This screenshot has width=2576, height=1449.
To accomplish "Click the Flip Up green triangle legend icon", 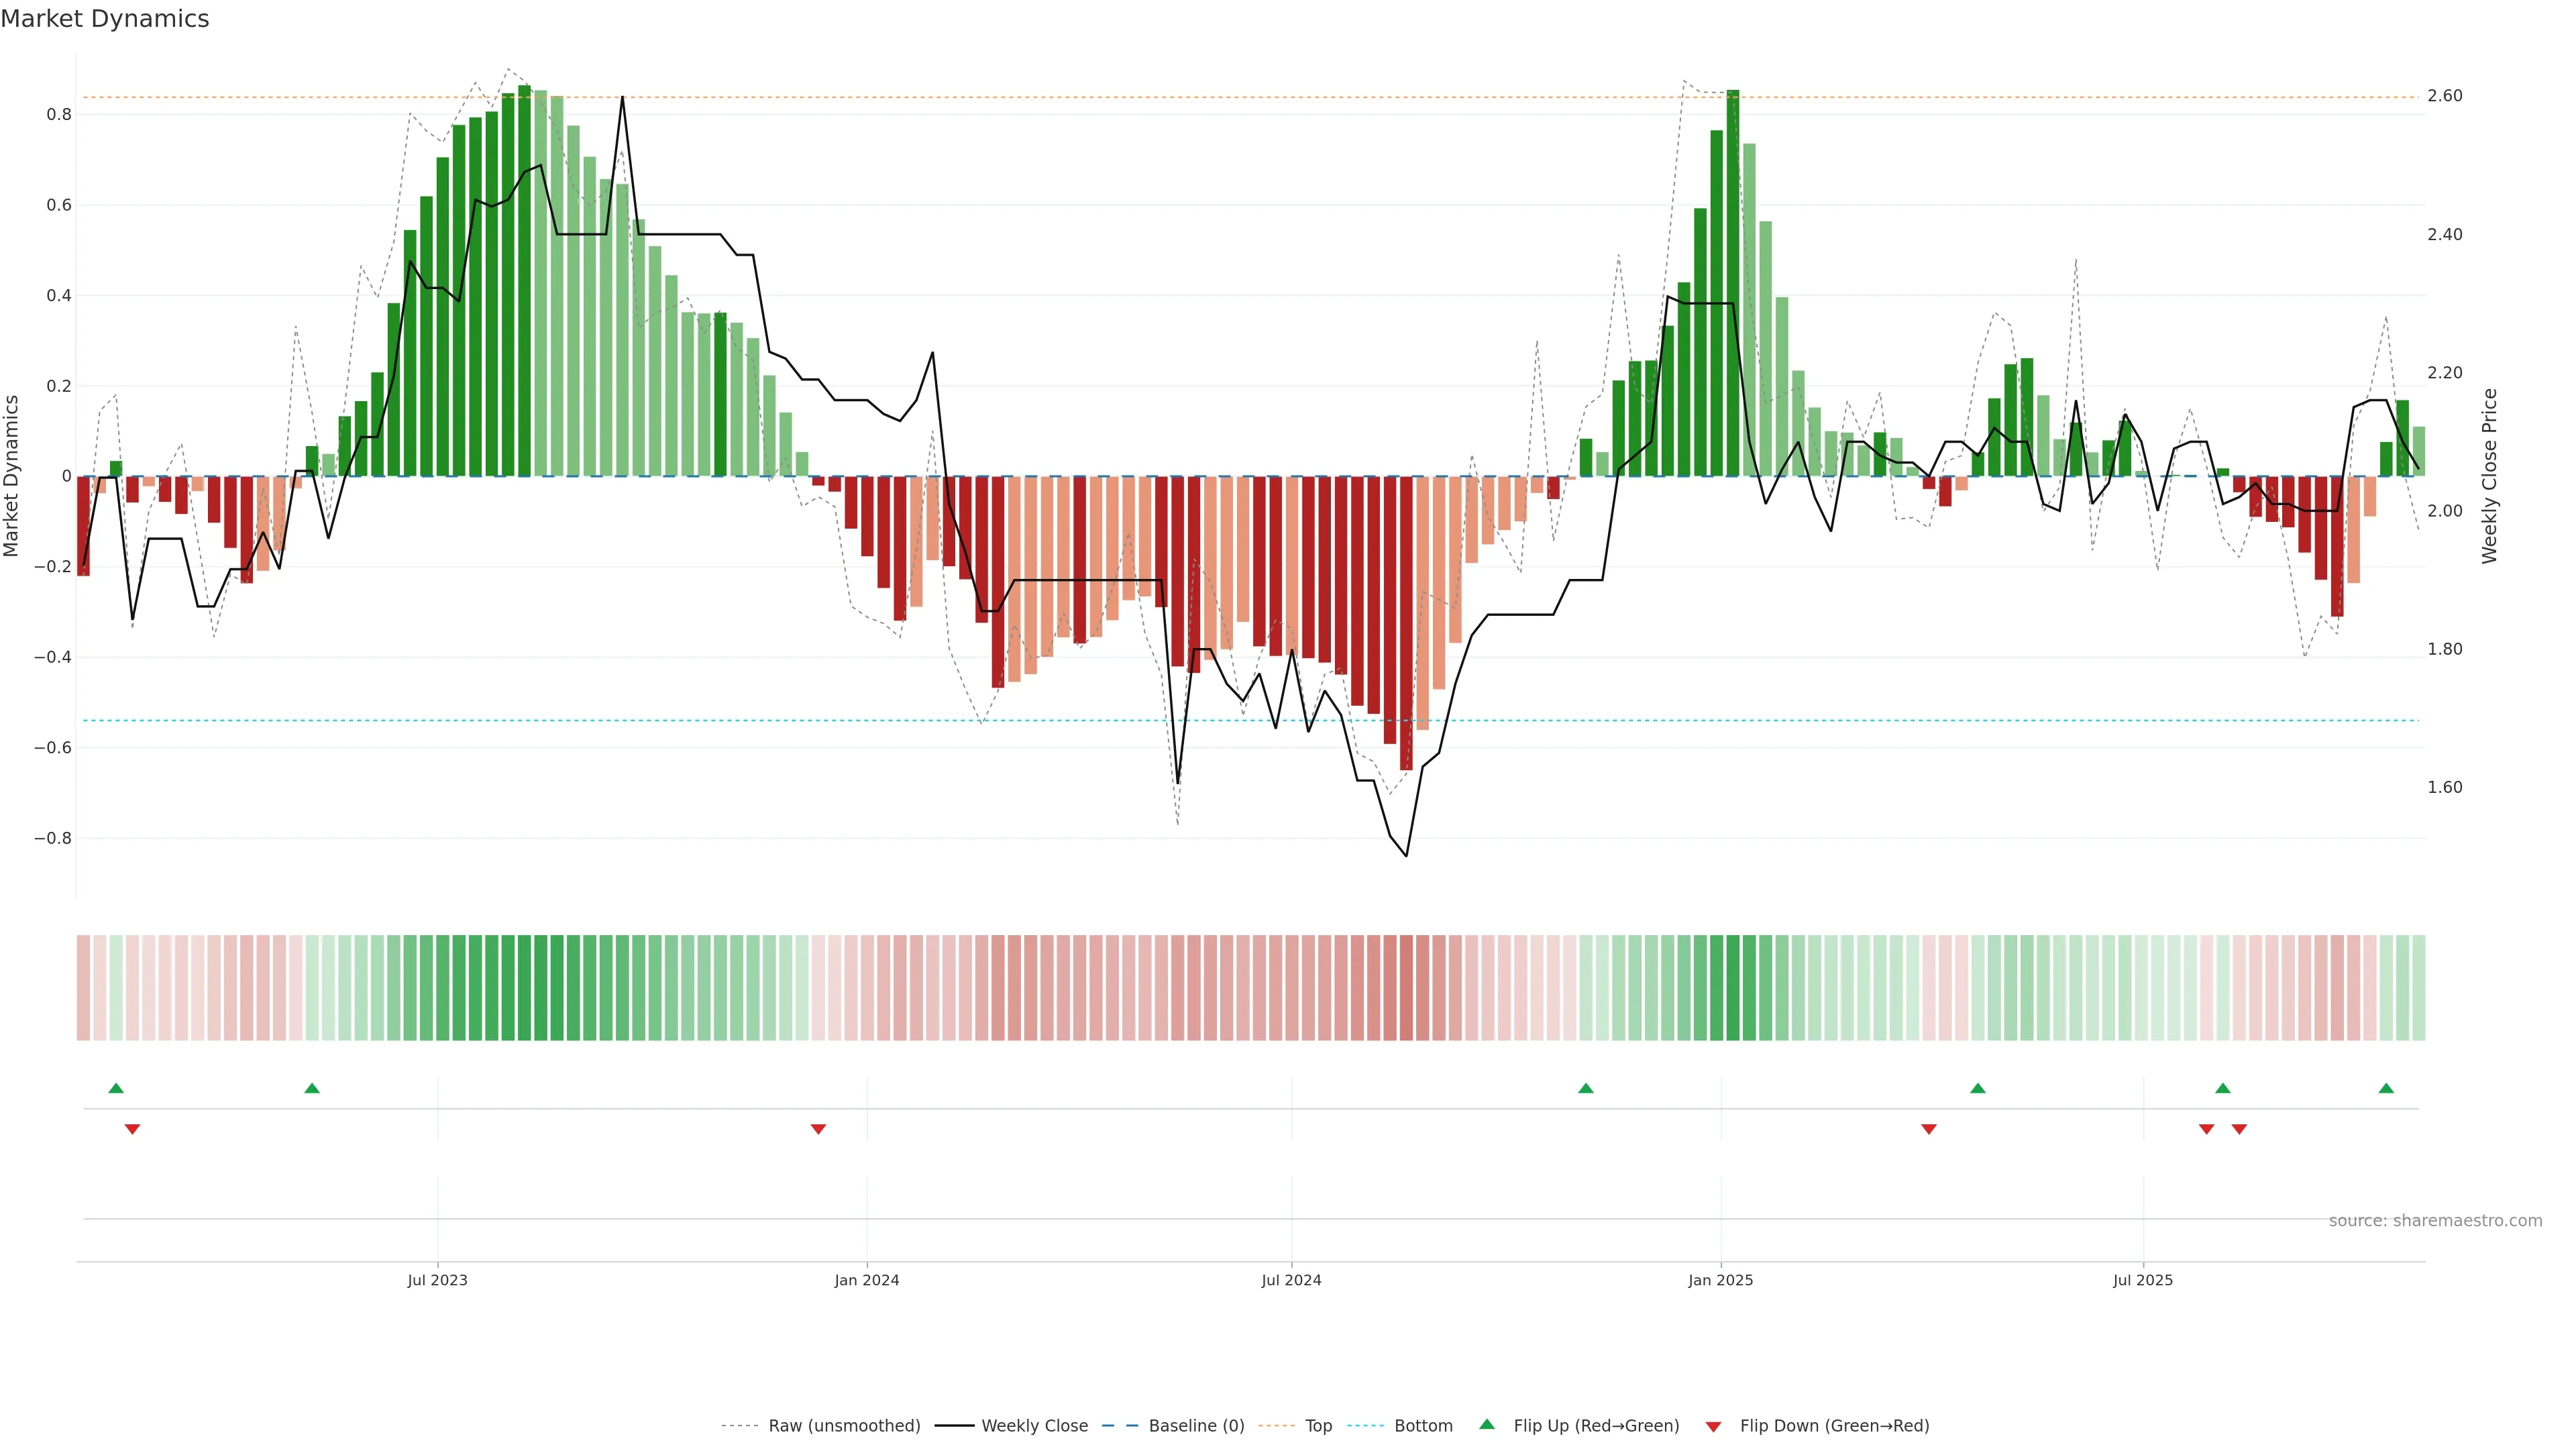I will pos(1487,1424).
